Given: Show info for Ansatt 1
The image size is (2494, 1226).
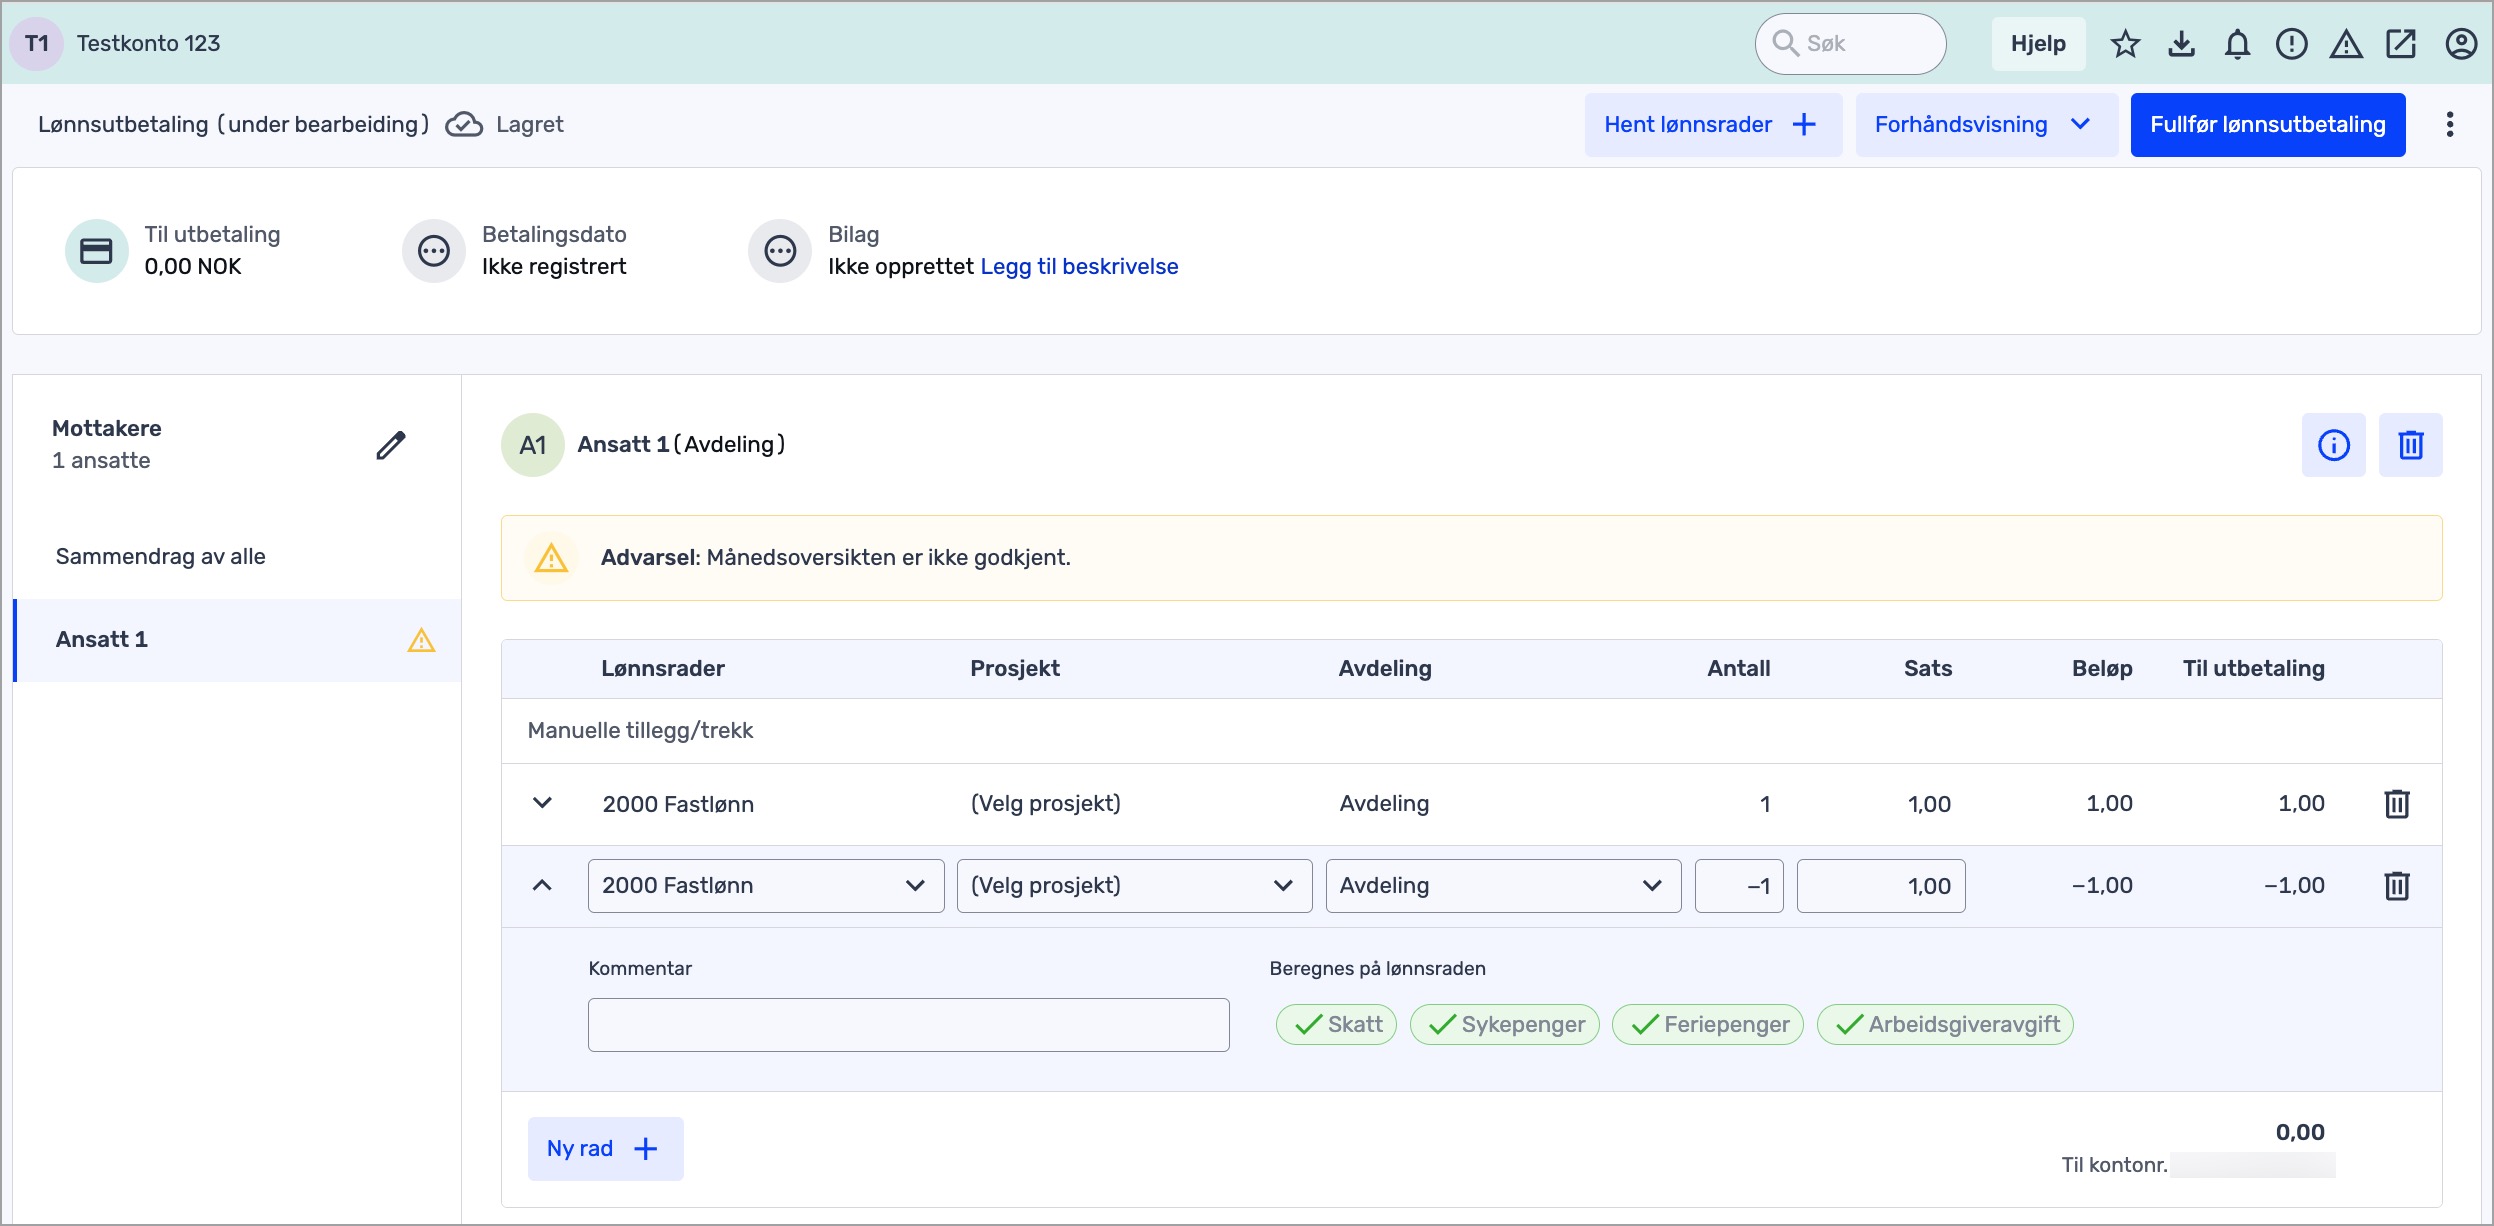Looking at the screenshot, I should [x=2333, y=445].
